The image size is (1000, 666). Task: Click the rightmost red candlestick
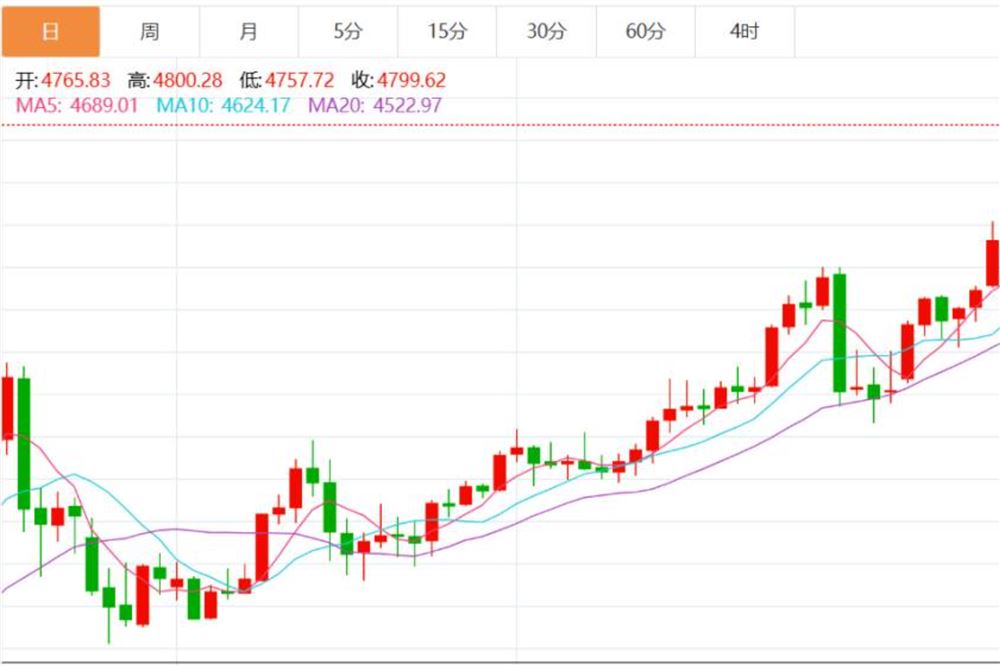(992, 263)
